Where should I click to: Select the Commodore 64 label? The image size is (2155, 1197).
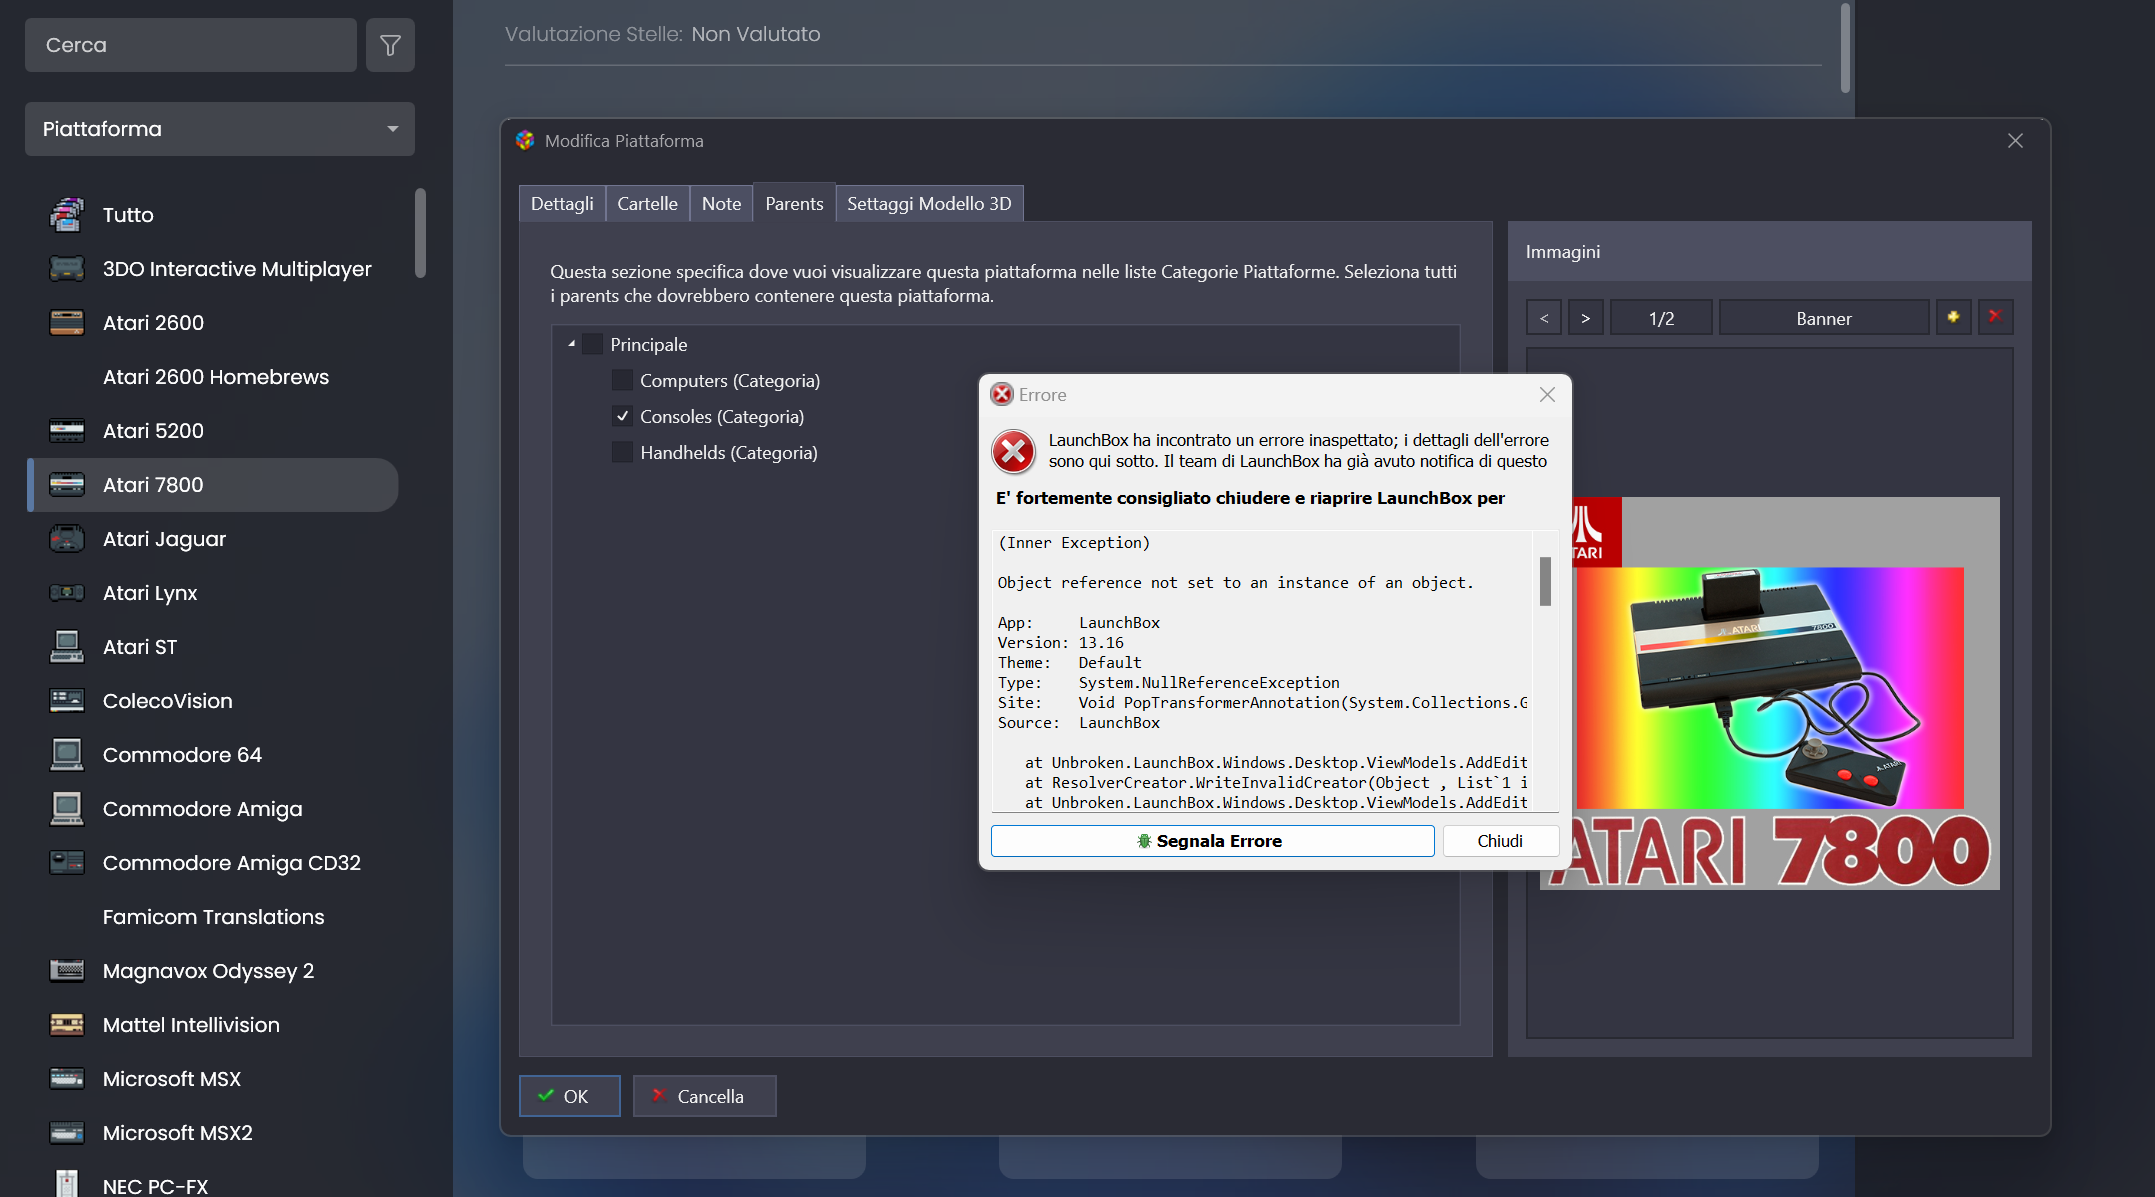tap(182, 755)
